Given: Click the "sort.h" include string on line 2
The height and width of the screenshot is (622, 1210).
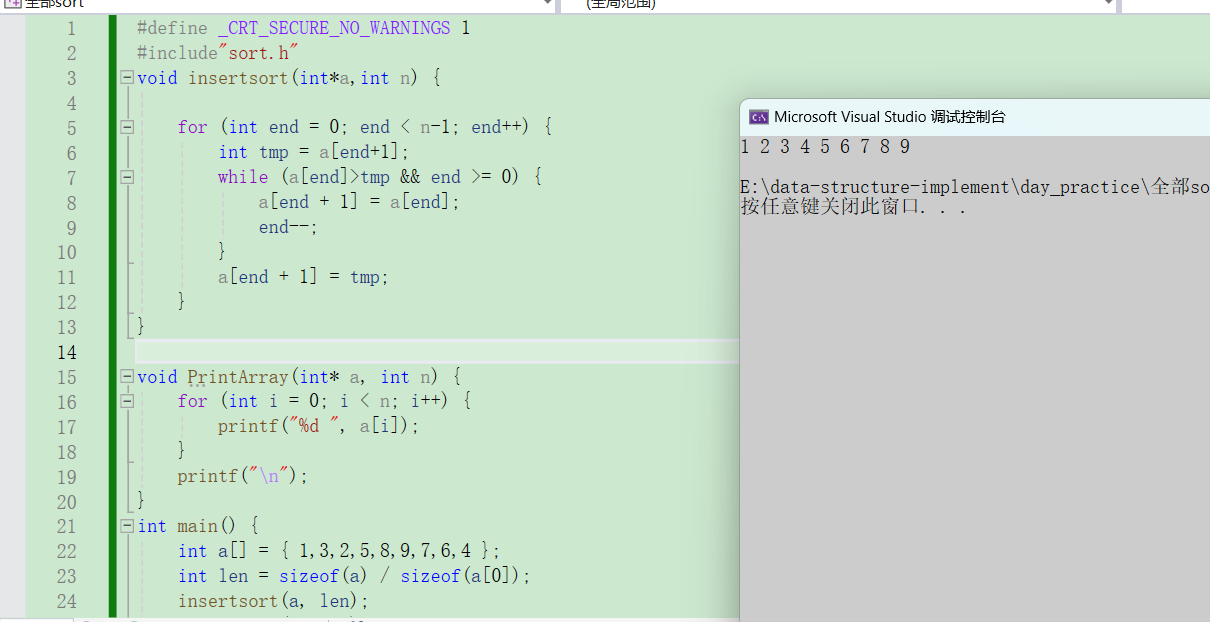Looking at the screenshot, I should tap(259, 53).
